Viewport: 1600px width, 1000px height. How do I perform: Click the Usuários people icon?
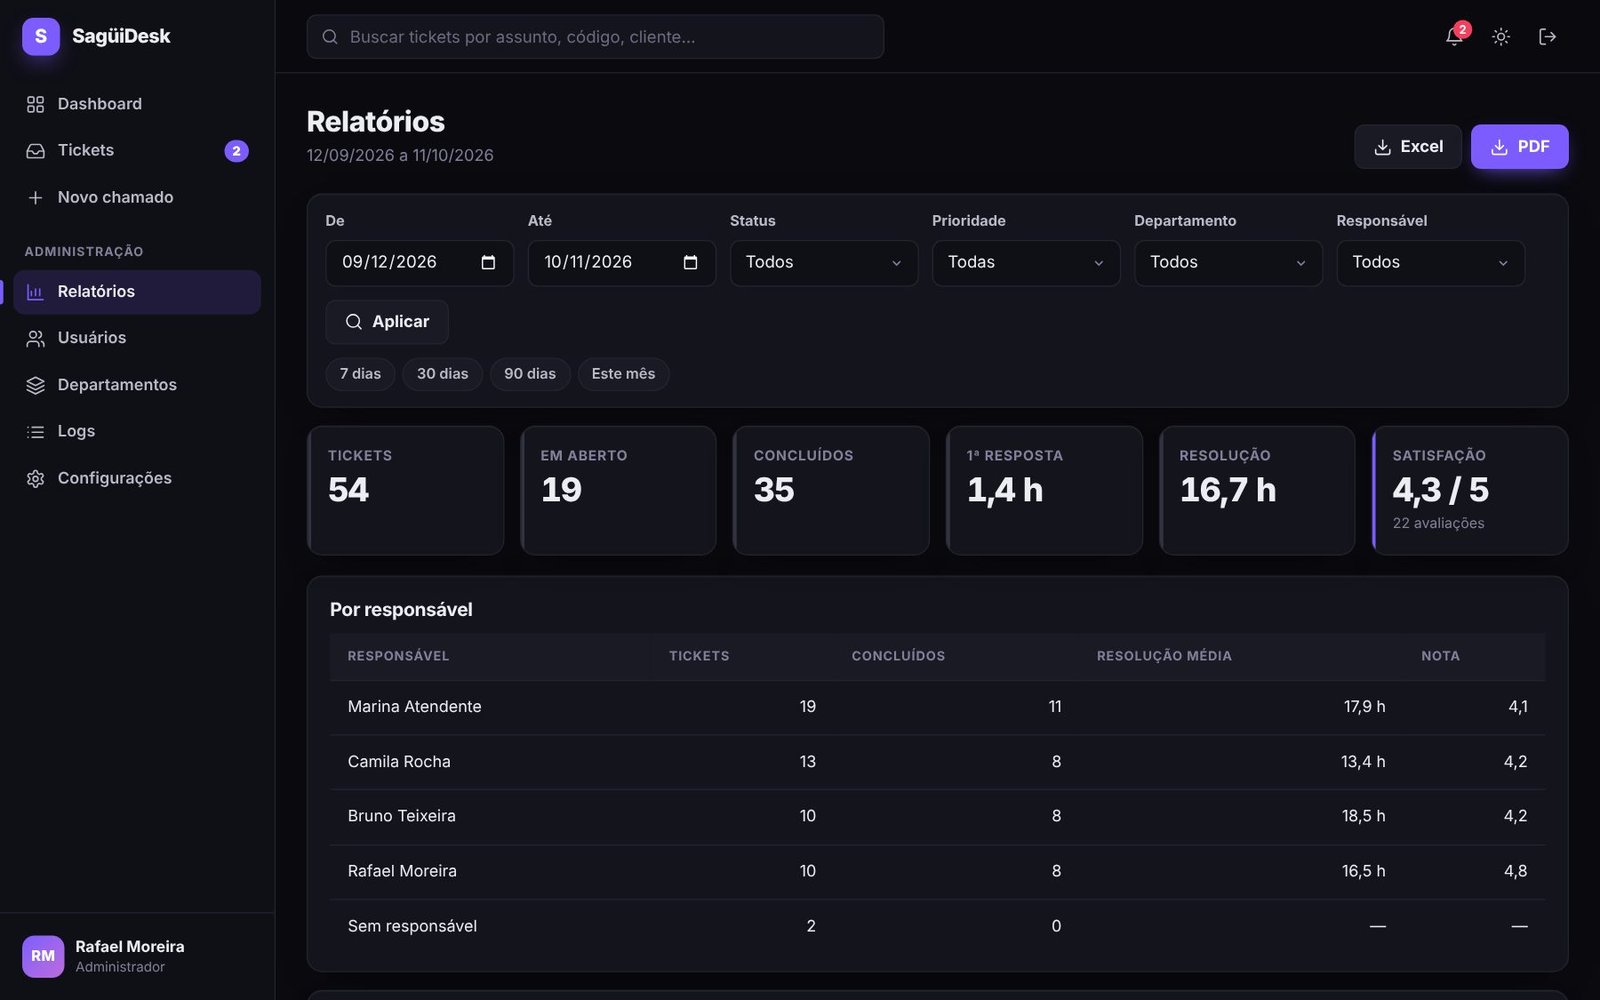pyautogui.click(x=35, y=338)
